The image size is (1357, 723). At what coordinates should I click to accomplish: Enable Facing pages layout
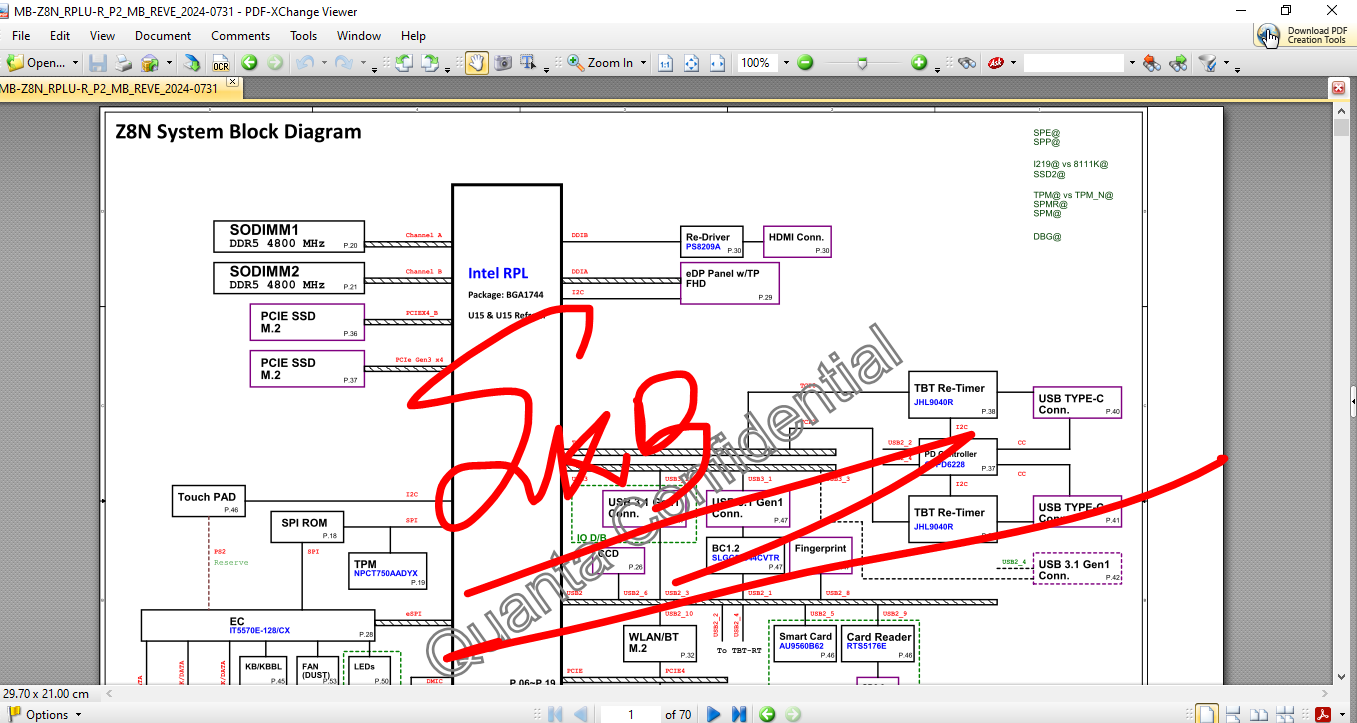[1260, 714]
